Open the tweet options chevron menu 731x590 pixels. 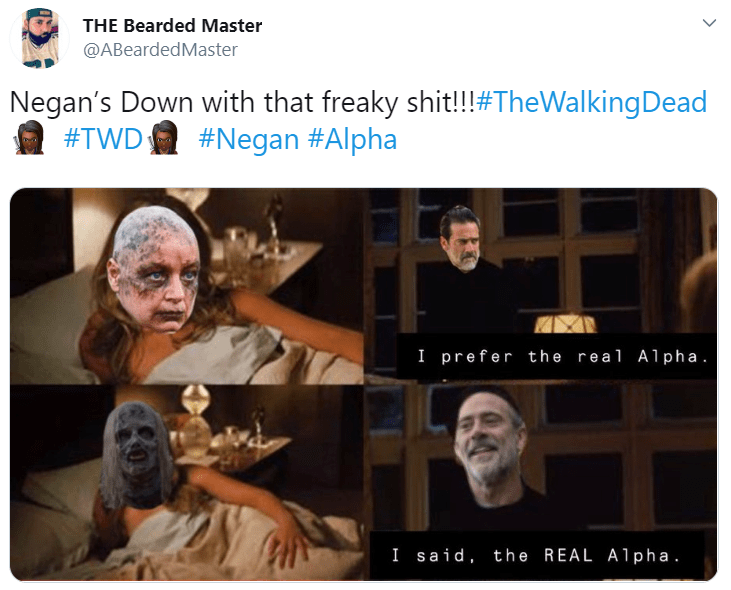click(709, 23)
